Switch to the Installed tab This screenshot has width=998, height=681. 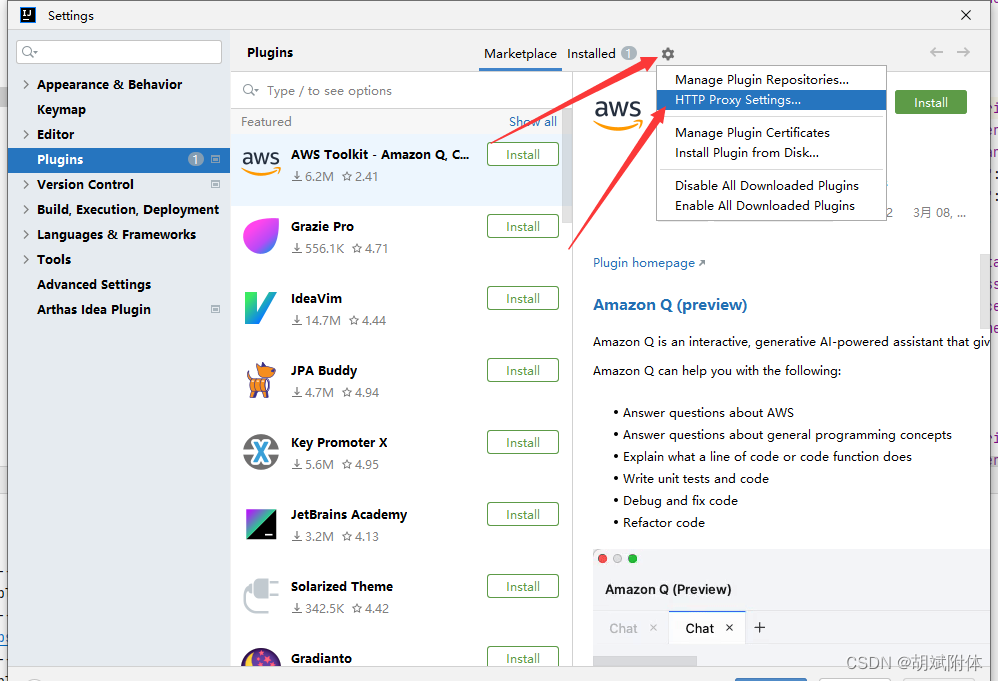[591, 53]
